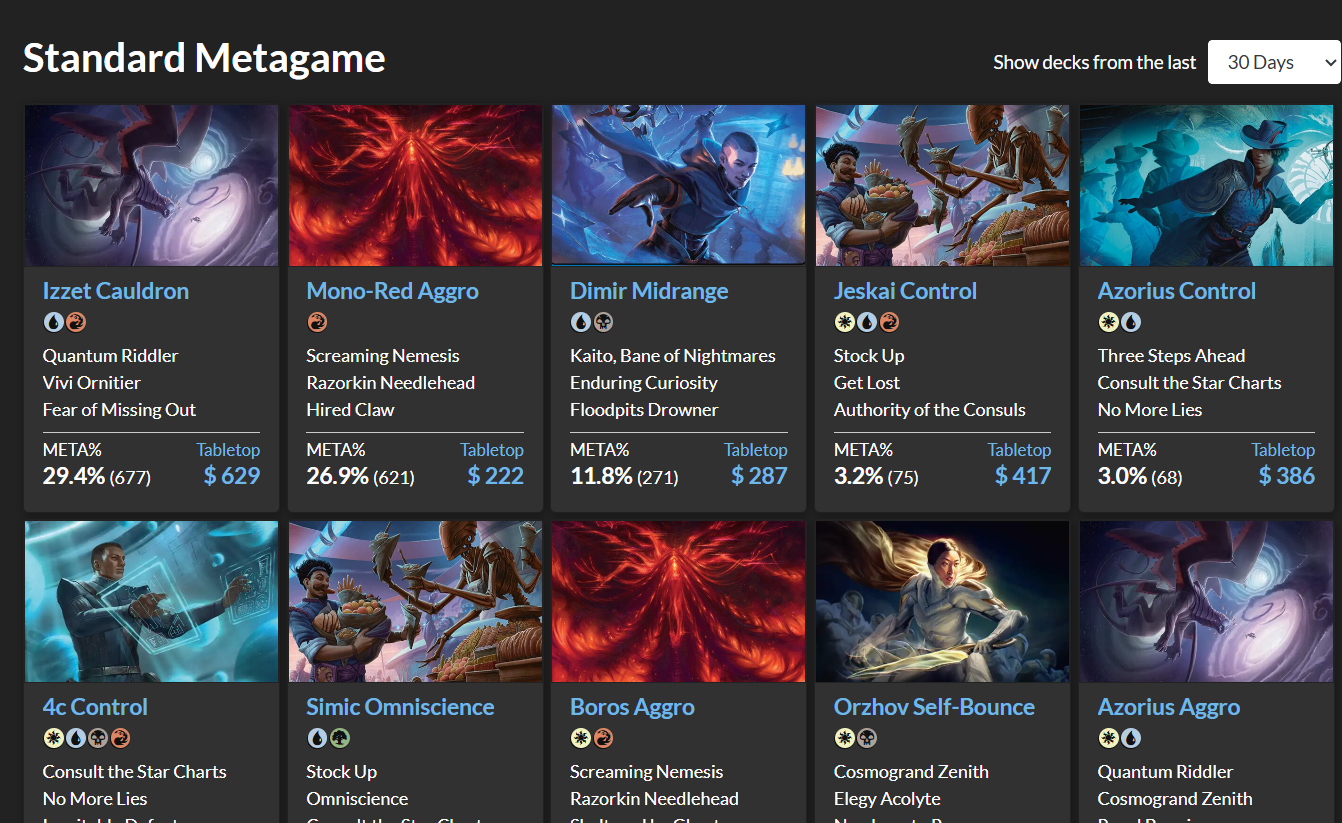The height and width of the screenshot is (823, 1342).
Task: Click the $ 287 Tabletop price
Action: pyautogui.click(x=759, y=476)
